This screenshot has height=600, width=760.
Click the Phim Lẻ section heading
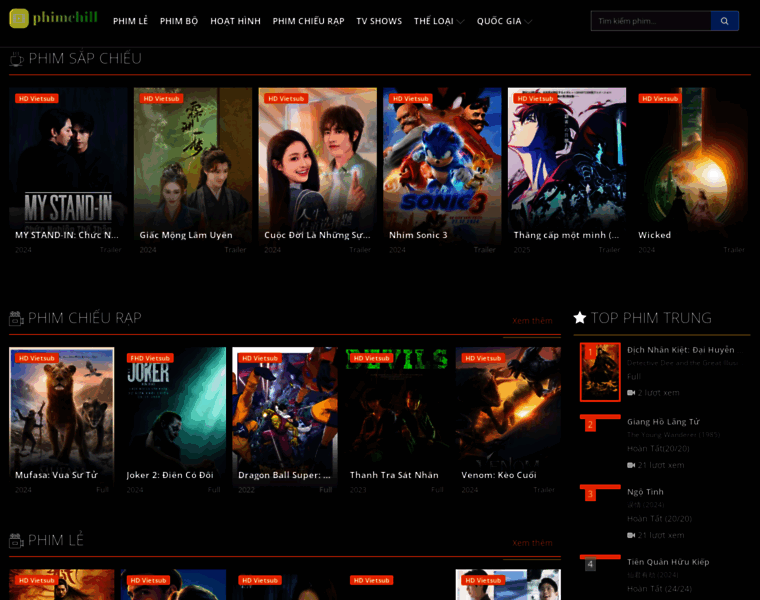(56, 540)
